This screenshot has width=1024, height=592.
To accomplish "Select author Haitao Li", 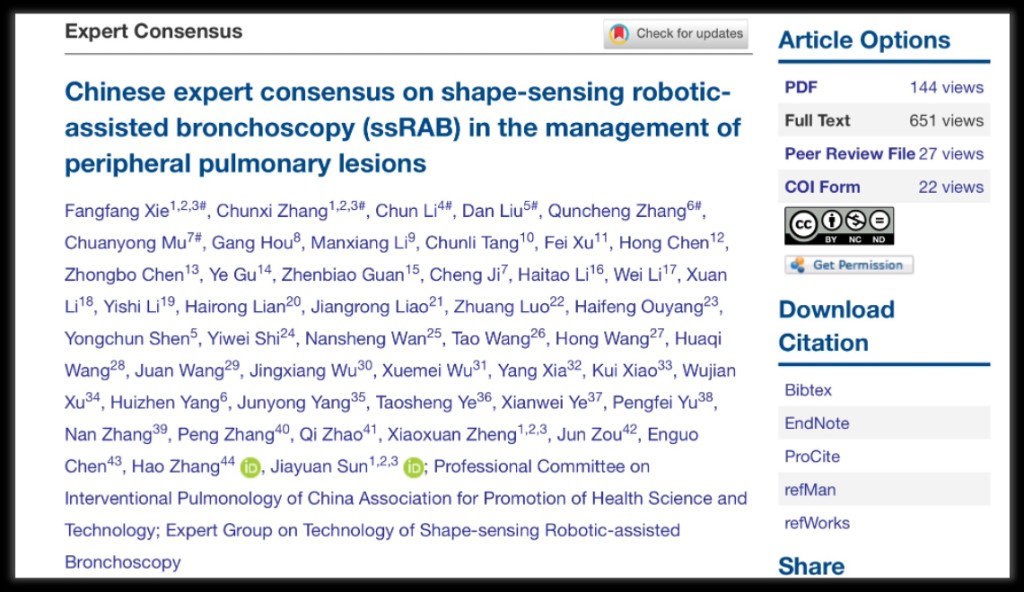I will tap(553, 275).
